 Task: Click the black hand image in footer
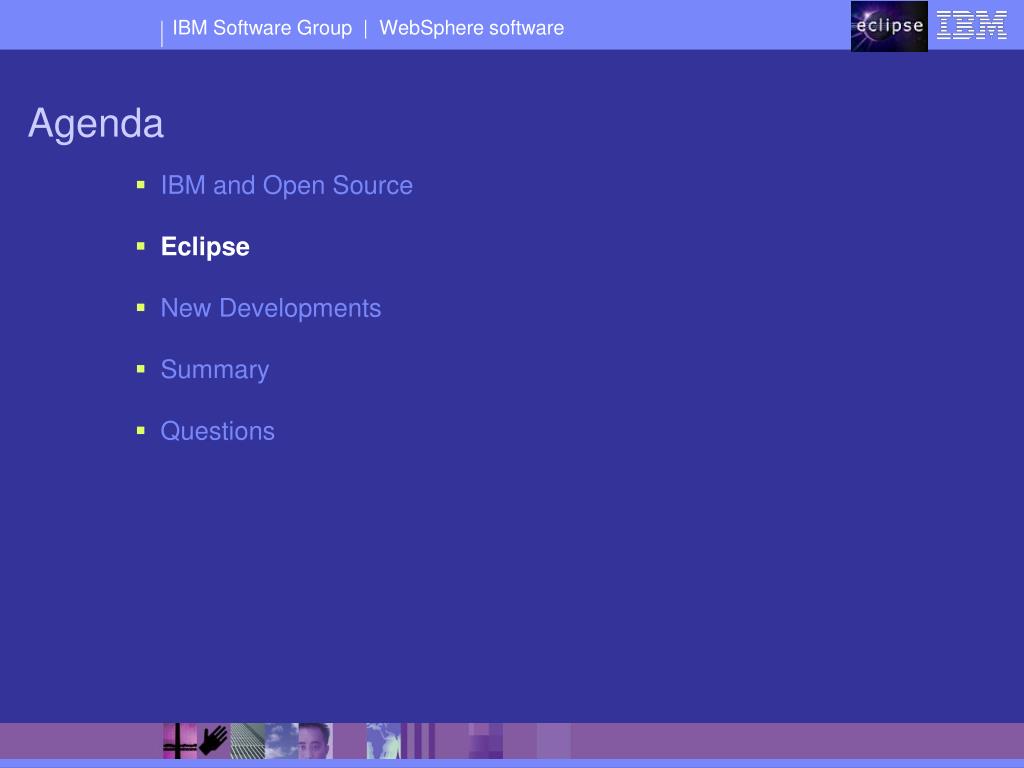pos(214,741)
